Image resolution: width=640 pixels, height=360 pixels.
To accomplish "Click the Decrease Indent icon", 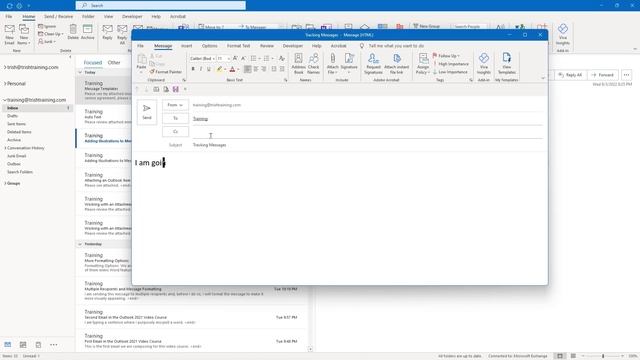I will click(x=274, y=69).
